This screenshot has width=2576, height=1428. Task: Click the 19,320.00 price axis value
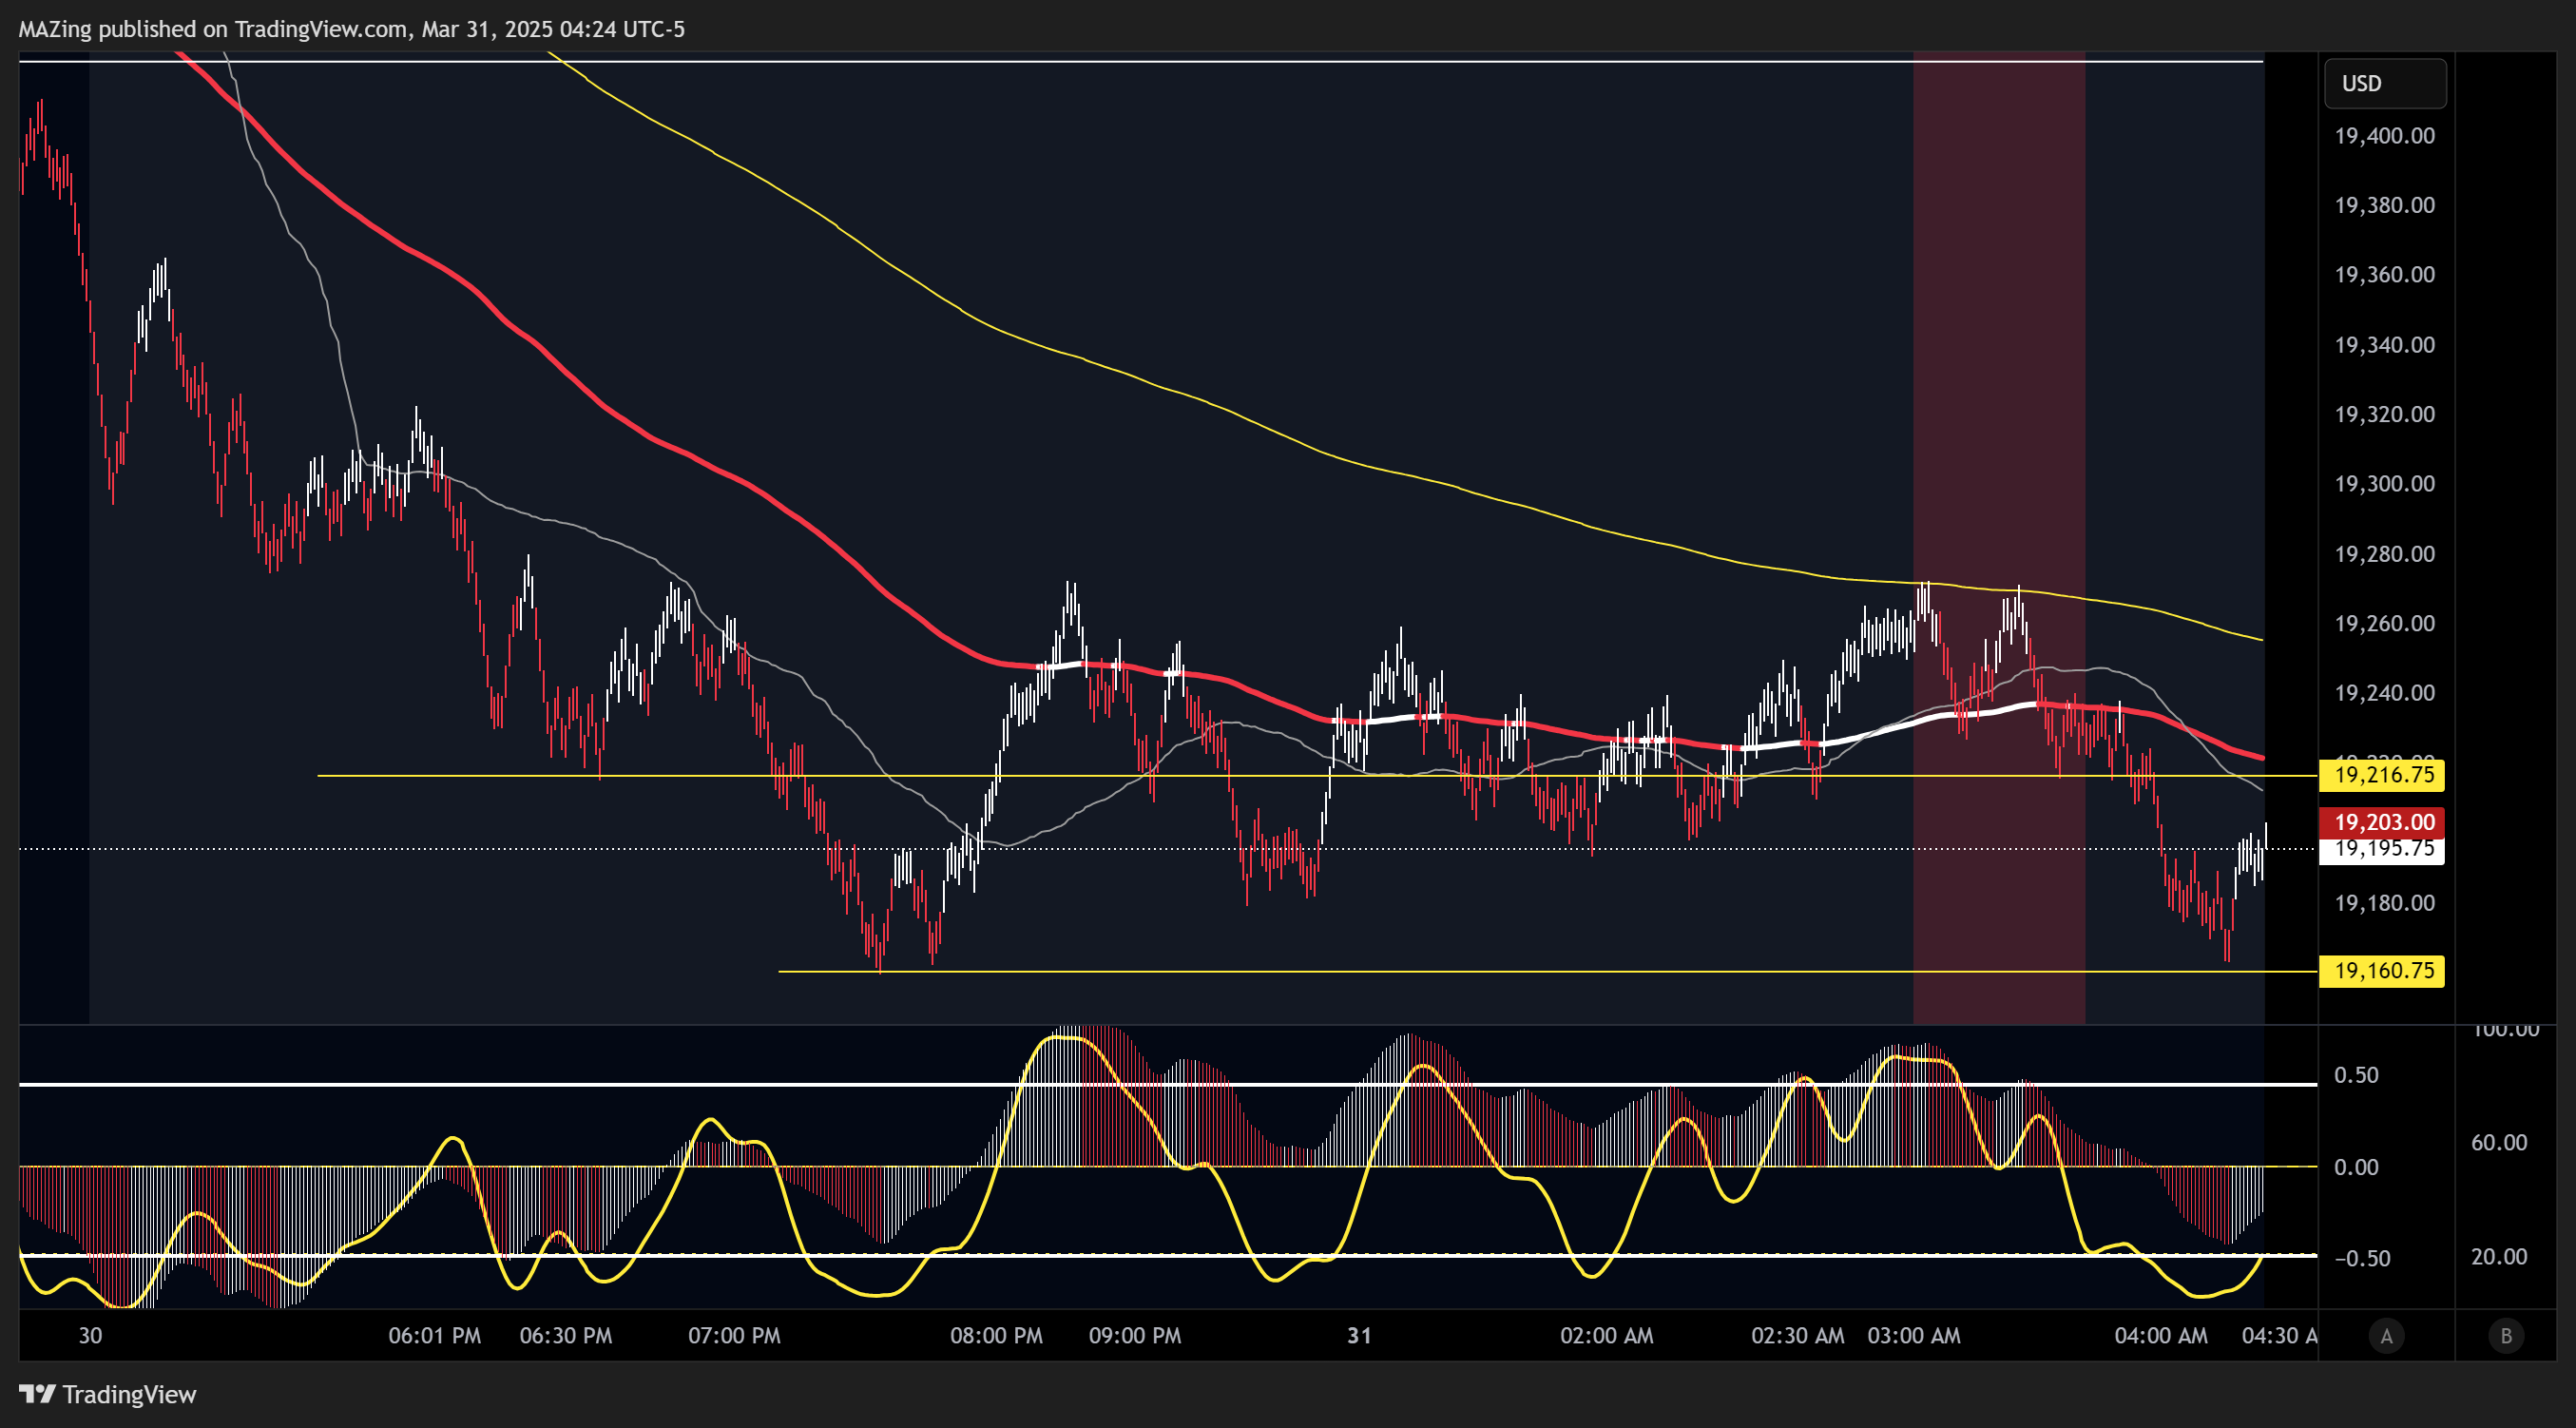click(2384, 414)
